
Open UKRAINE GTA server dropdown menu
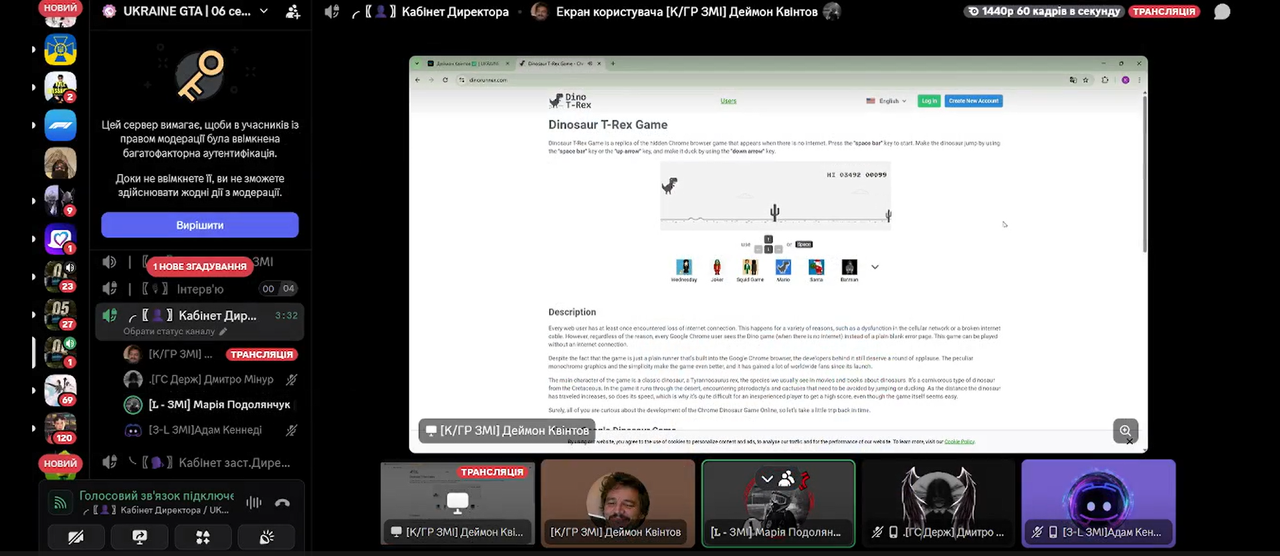tap(264, 12)
